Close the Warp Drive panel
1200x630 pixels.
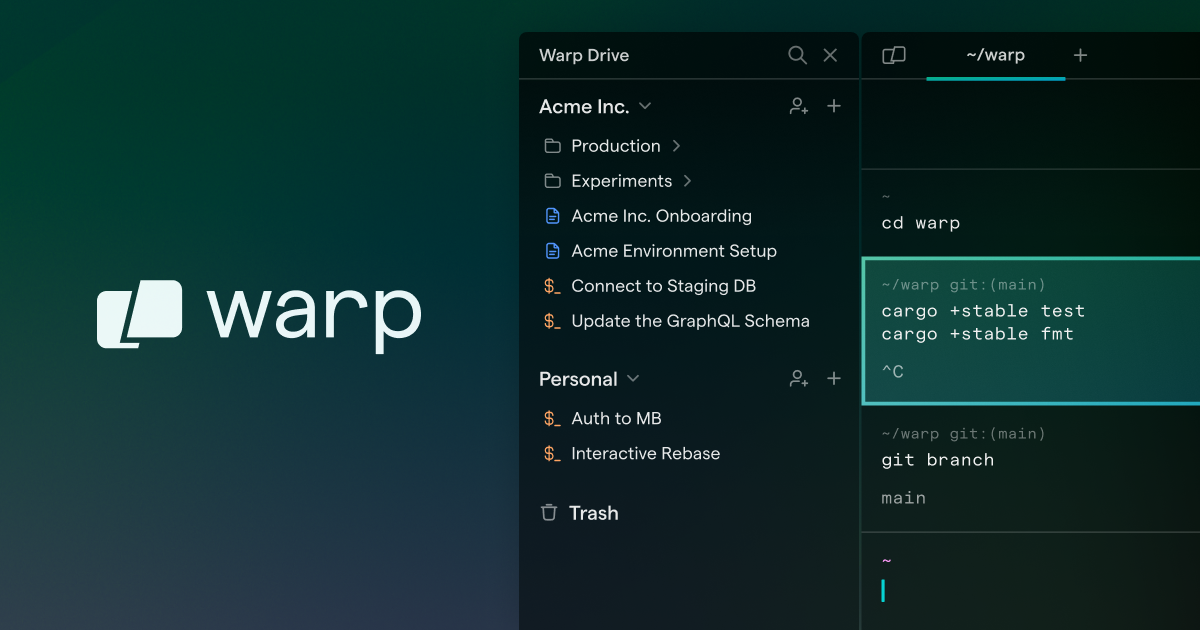[x=830, y=55]
